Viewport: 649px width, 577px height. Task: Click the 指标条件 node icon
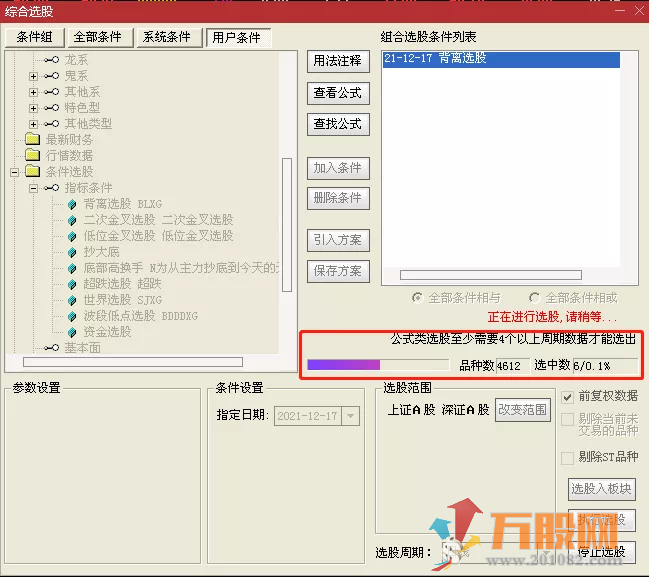coord(51,188)
